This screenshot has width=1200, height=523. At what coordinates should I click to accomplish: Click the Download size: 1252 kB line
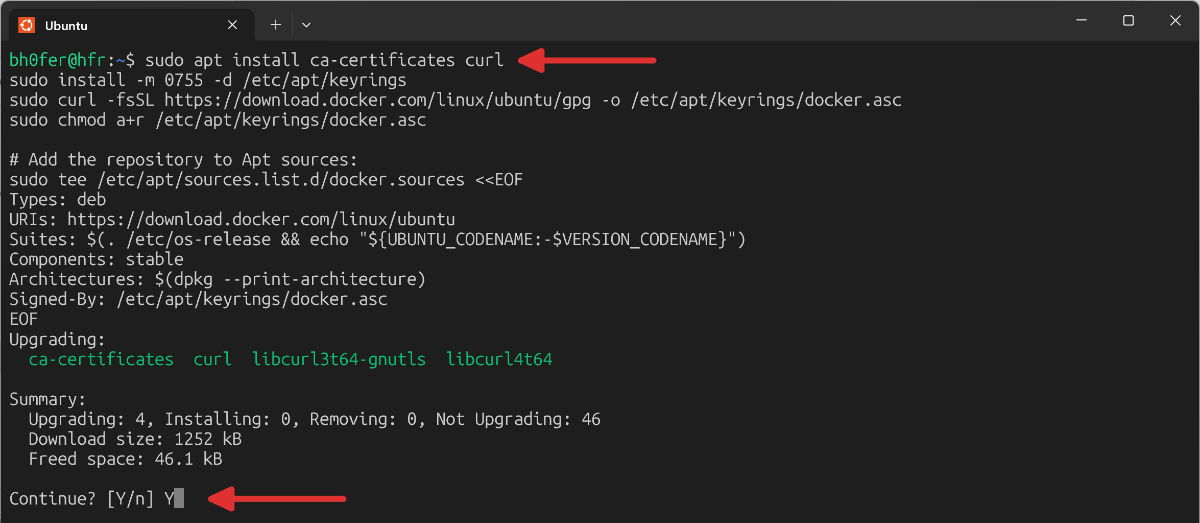coord(135,439)
